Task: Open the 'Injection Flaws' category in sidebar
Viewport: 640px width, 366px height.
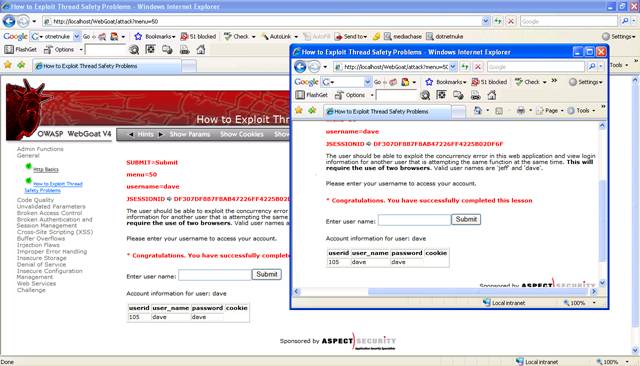Action: coord(38,245)
